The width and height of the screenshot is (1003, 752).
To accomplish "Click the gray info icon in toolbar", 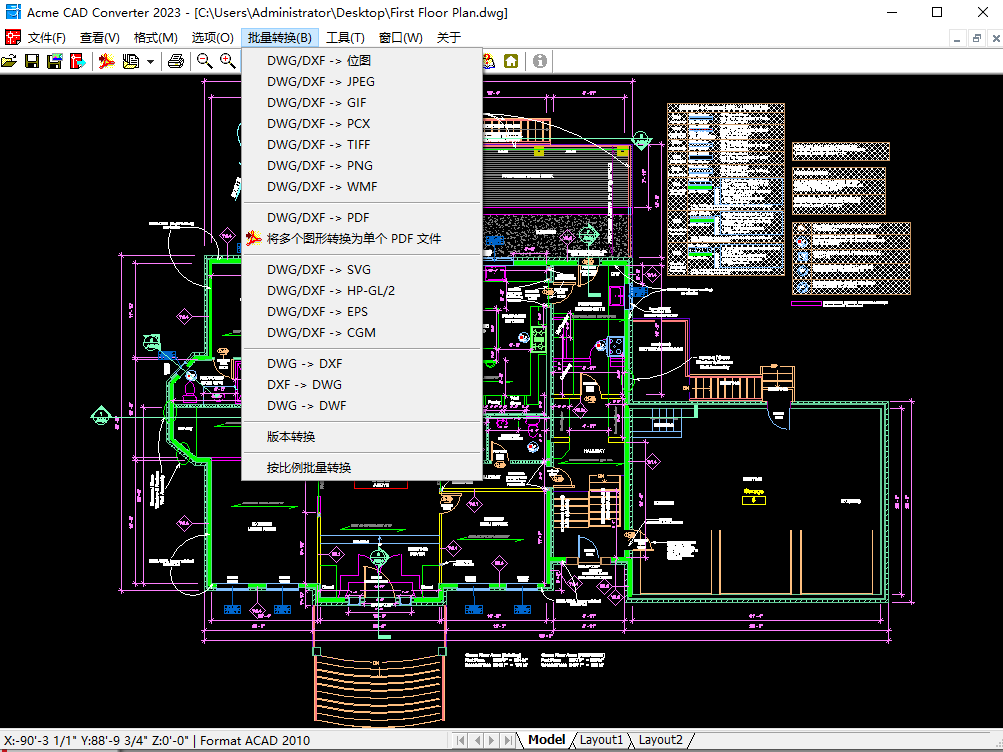I will pos(540,61).
